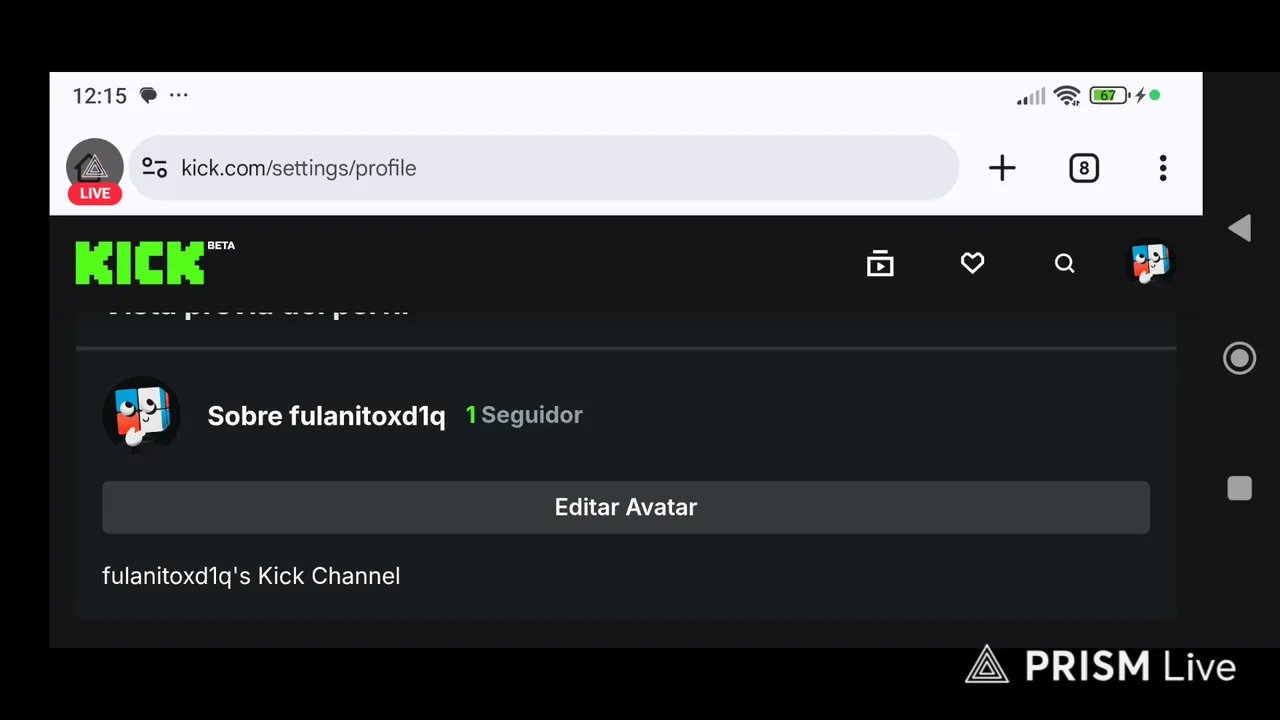This screenshot has width=1280, height=720.
Task: Focus the kick.com/settings/profile address bar
Action: point(544,168)
